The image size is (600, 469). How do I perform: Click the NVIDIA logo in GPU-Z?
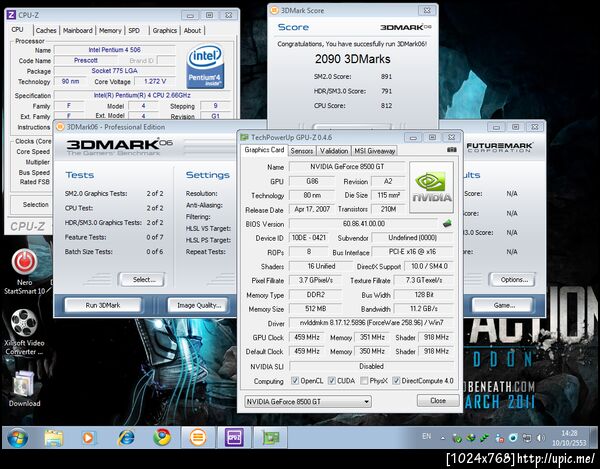click(431, 187)
